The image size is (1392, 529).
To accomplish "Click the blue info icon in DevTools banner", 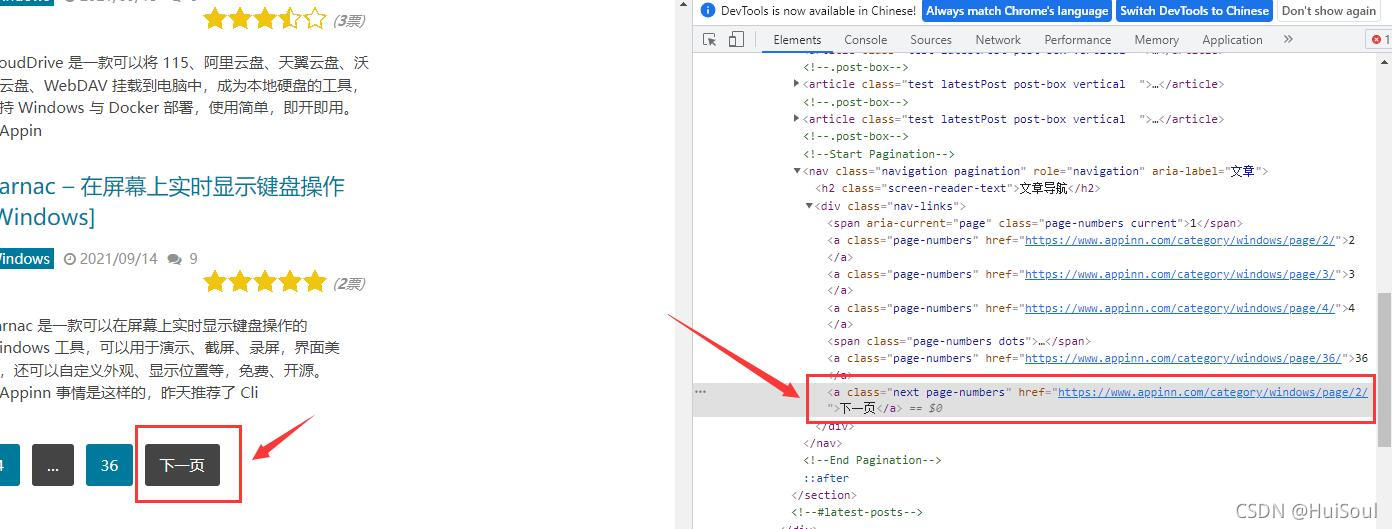I will [708, 11].
